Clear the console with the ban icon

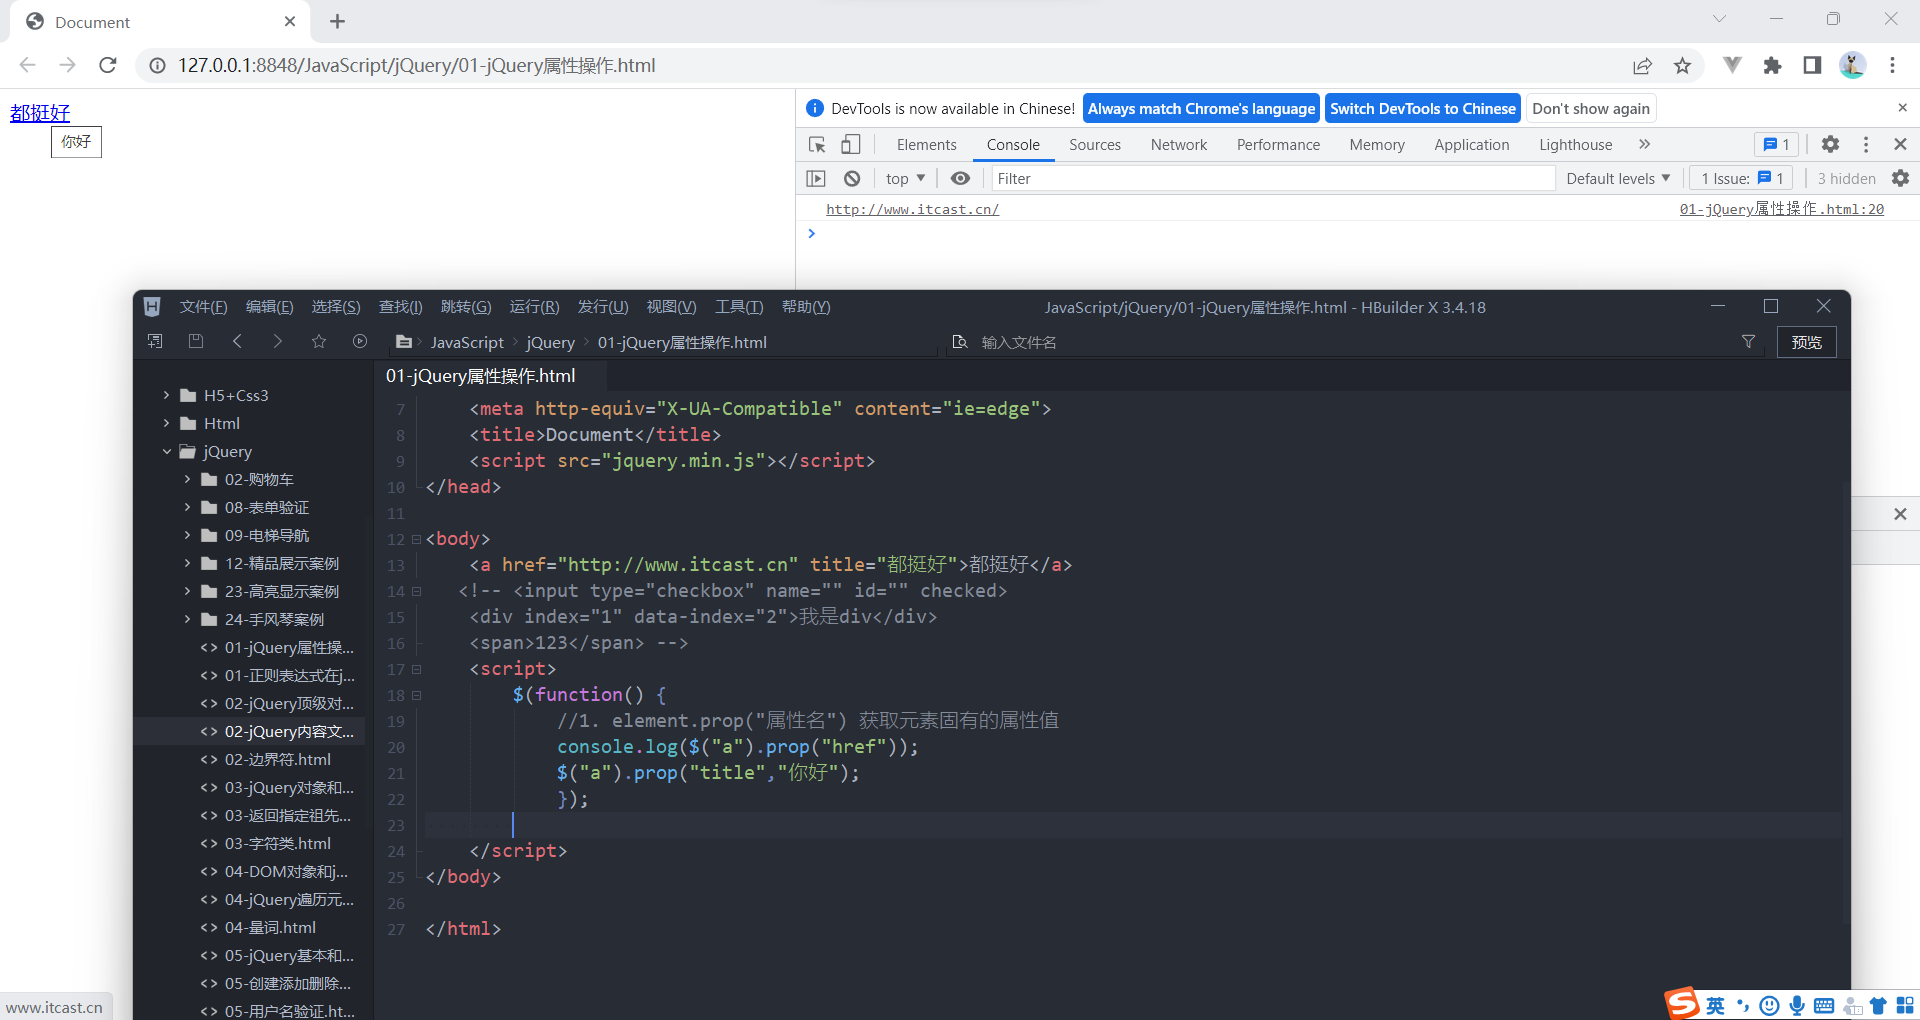[x=853, y=178]
